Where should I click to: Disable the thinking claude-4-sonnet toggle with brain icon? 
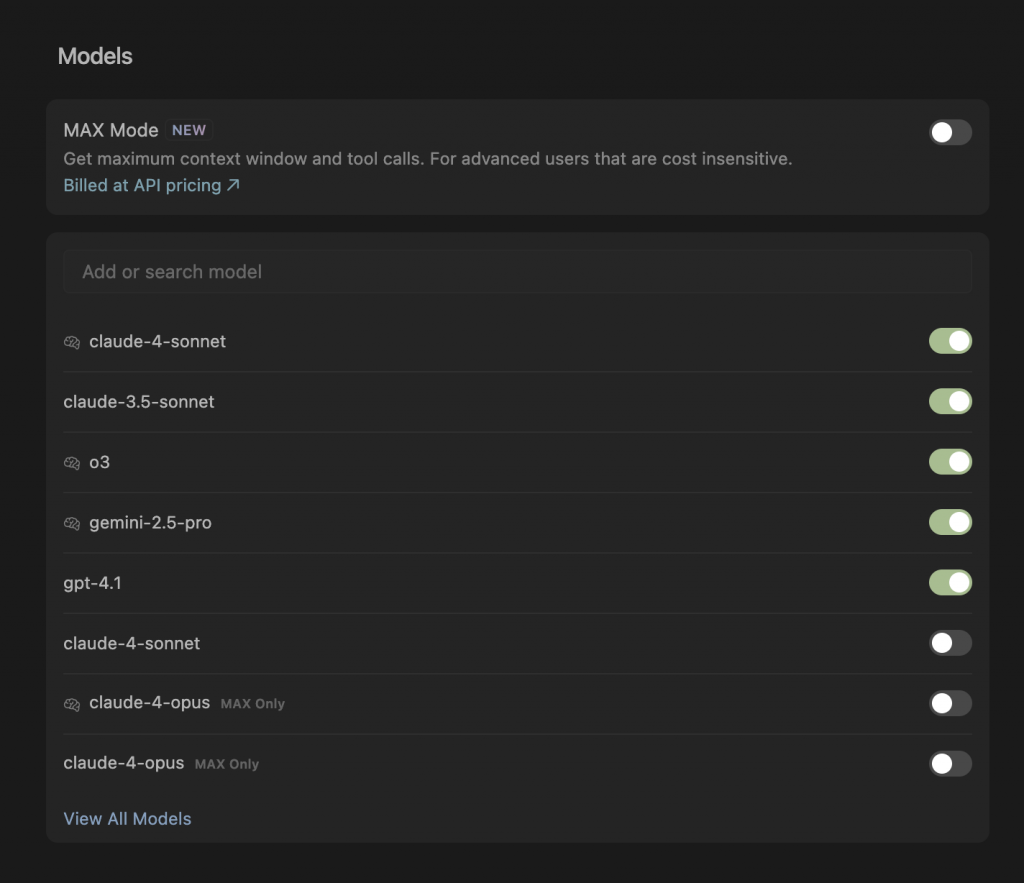(950, 341)
